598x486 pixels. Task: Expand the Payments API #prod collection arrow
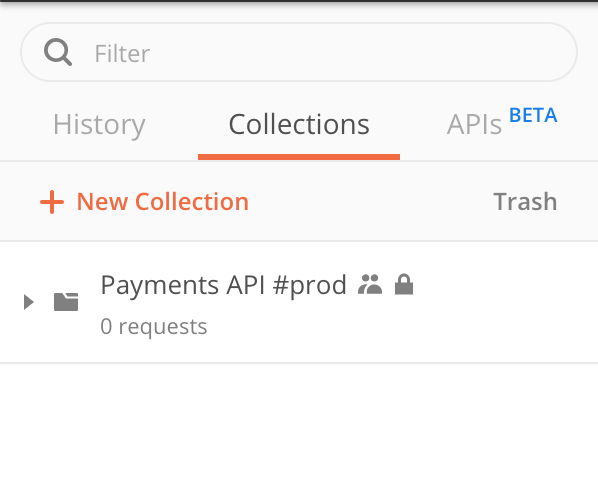[29, 302]
